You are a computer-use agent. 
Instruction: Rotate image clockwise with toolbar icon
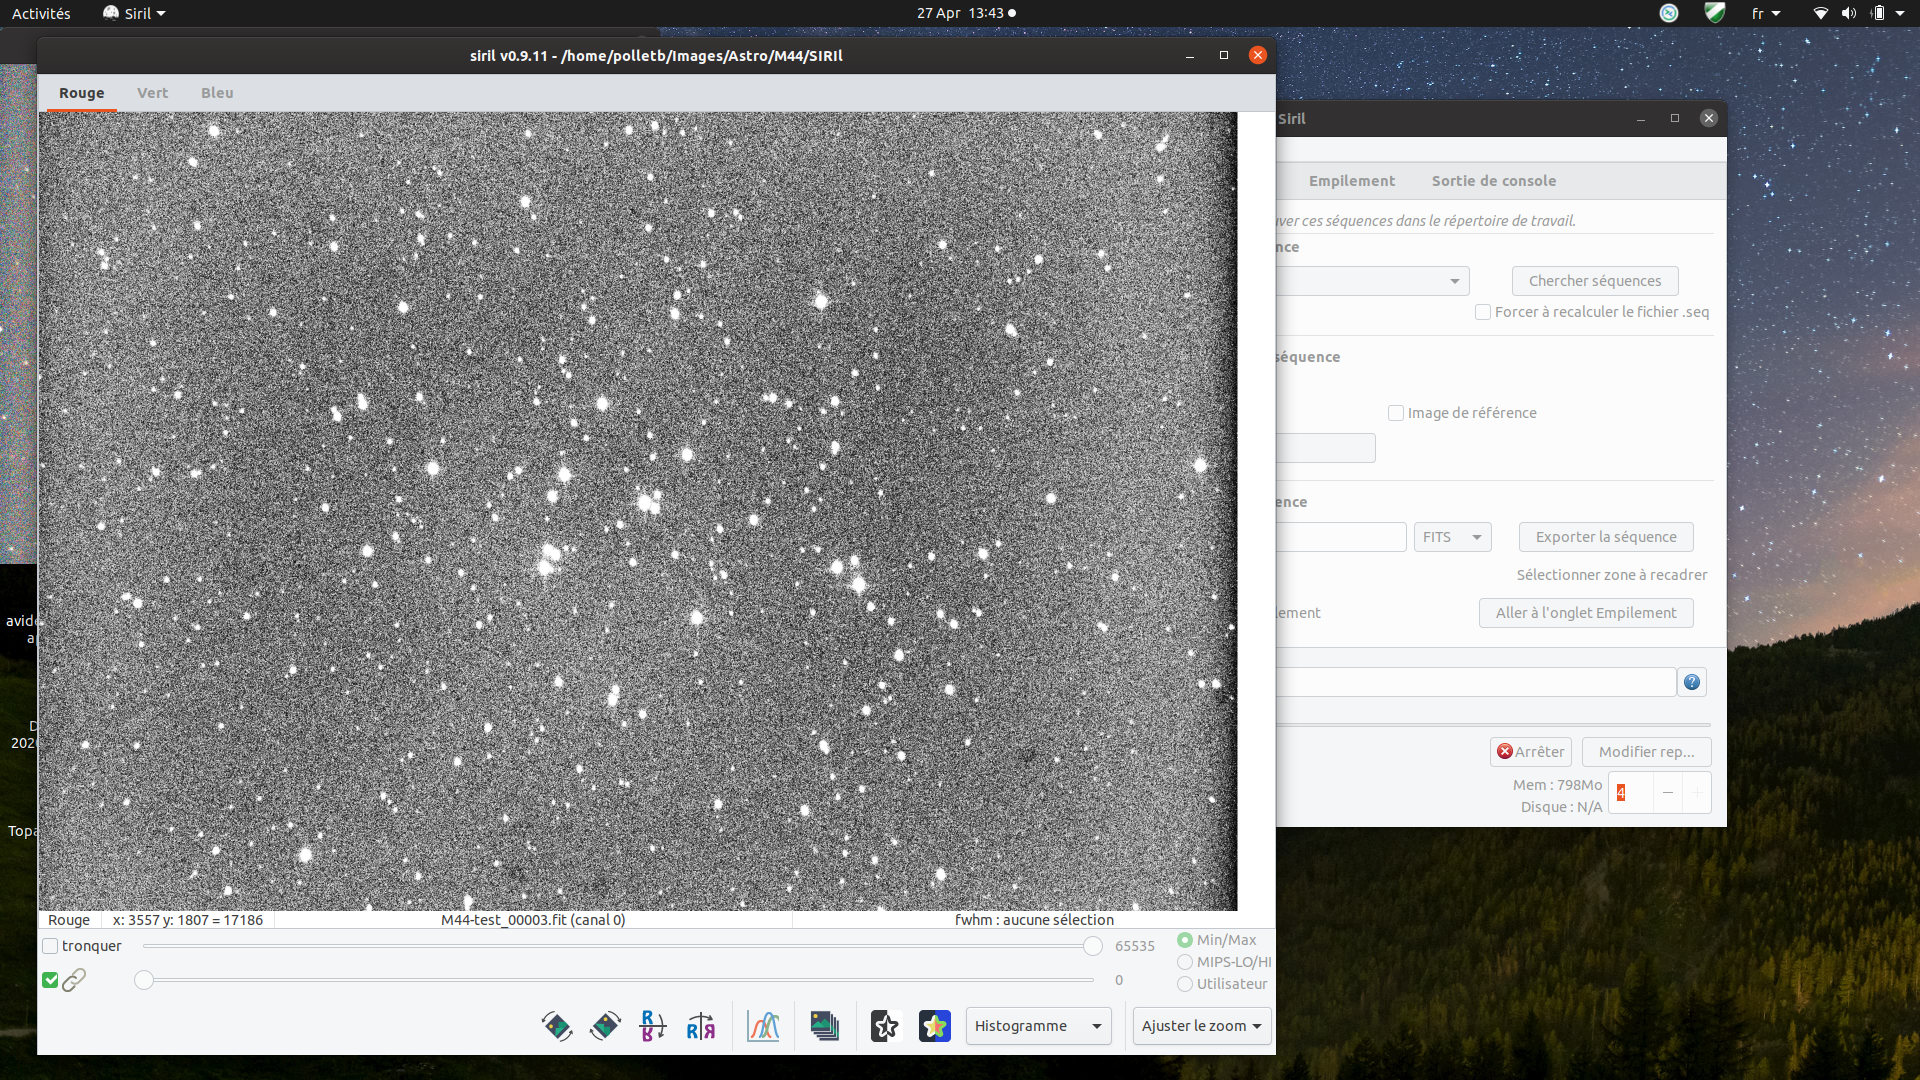tap(605, 1026)
